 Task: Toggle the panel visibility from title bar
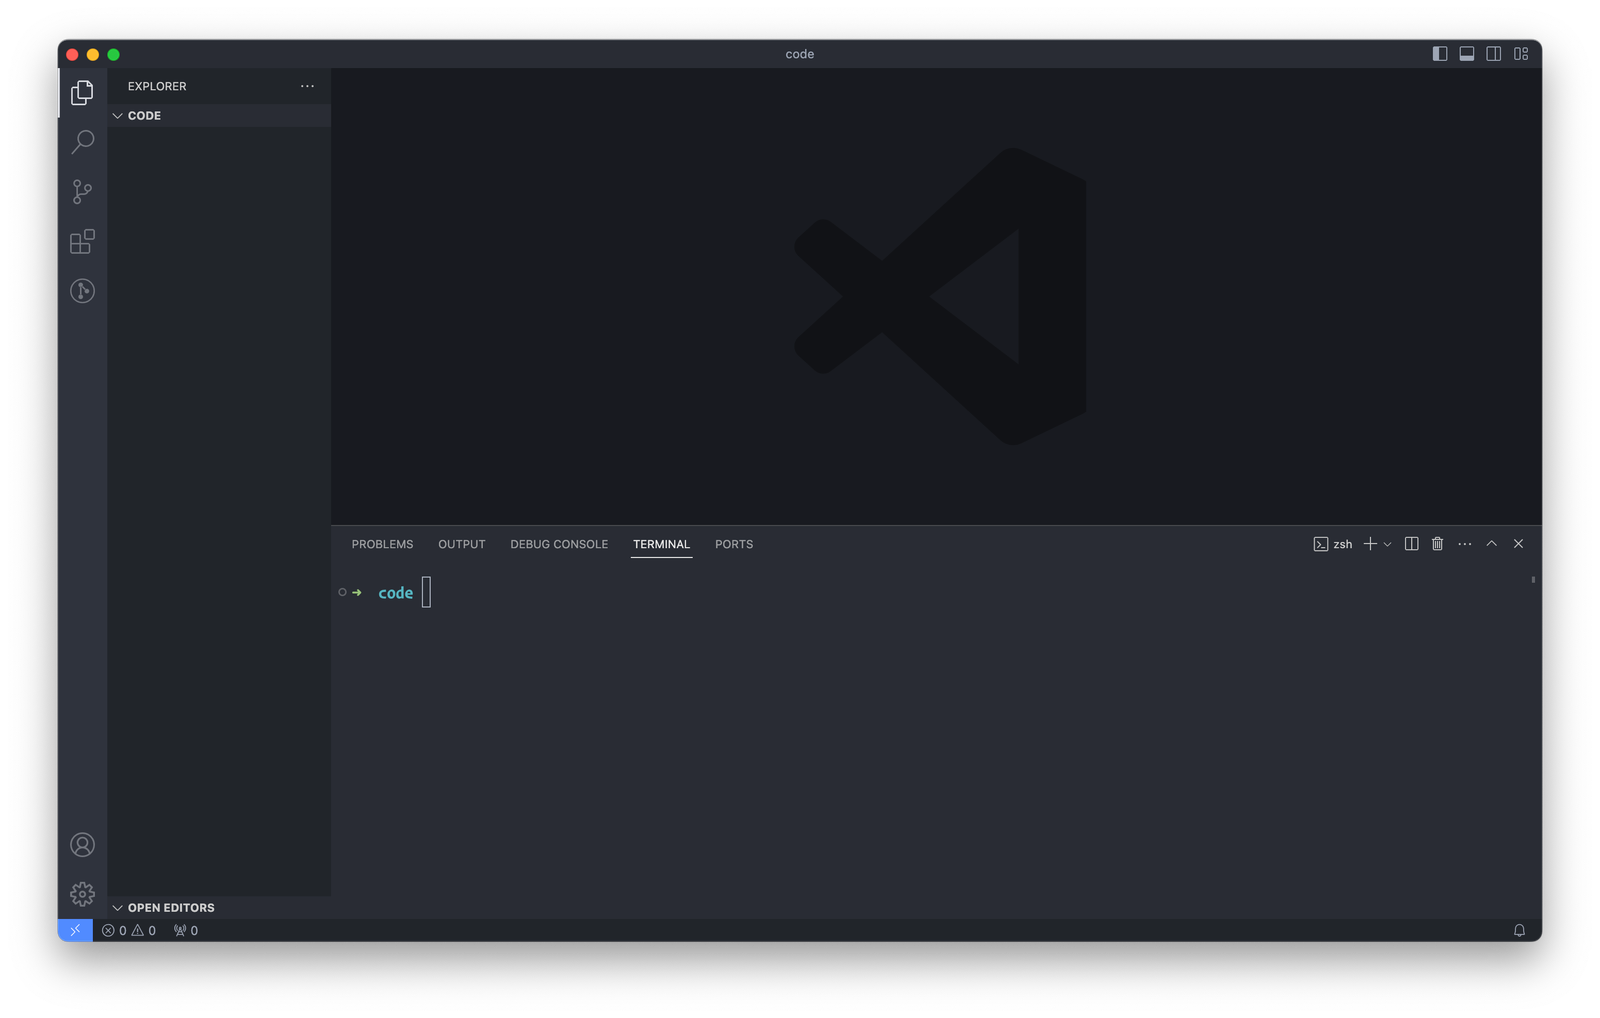click(x=1466, y=54)
